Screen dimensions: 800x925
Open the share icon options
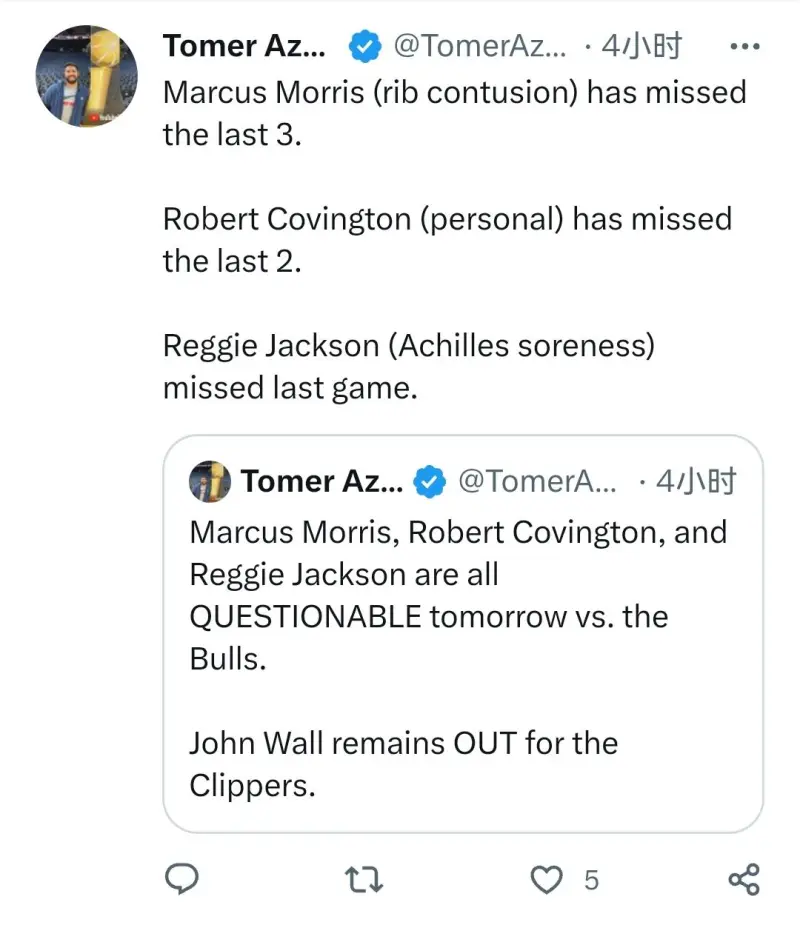[x=744, y=879]
